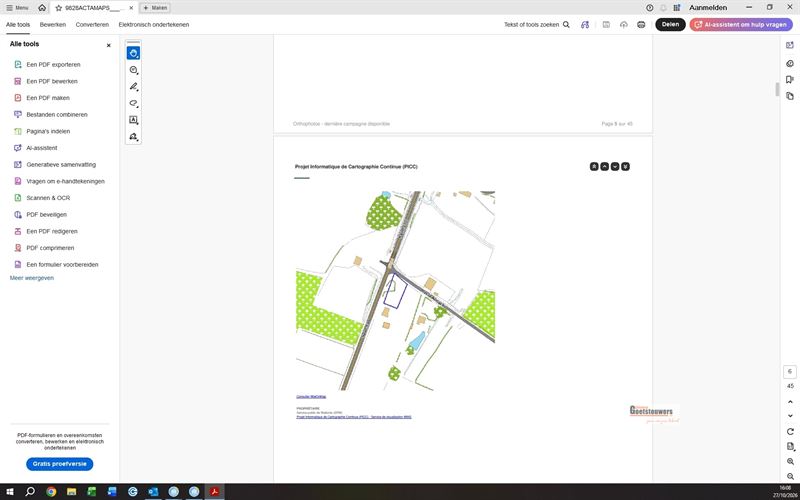Open Outlook from taskbar
The height and width of the screenshot is (500, 800).
(x=153, y=492)
